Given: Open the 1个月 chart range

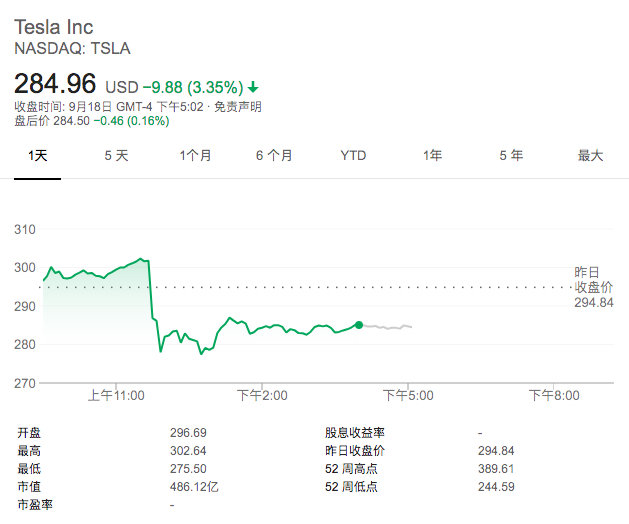Looking at the screenshot, I should 195,156.
